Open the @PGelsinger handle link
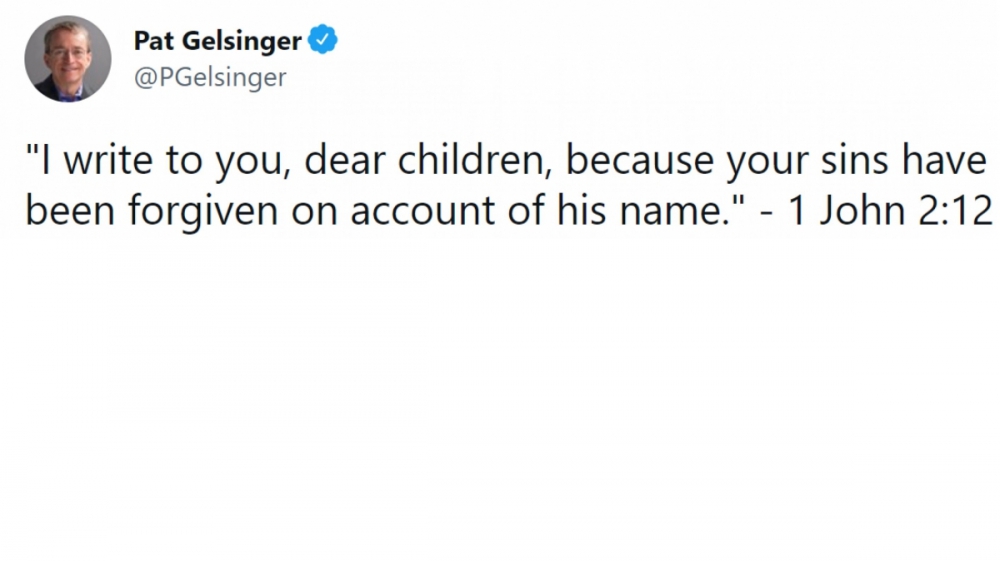This screenshot has width=1000, height=561. pyautogui.click(x=210, y=77)
